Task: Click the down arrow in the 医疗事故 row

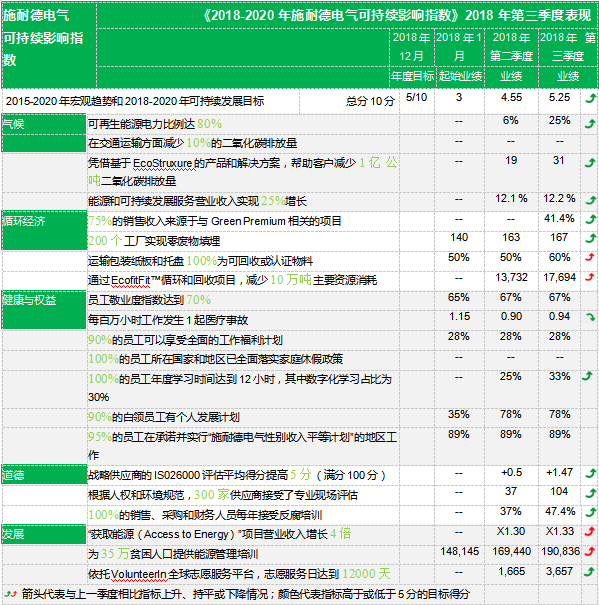Action: tap(591, 318)
